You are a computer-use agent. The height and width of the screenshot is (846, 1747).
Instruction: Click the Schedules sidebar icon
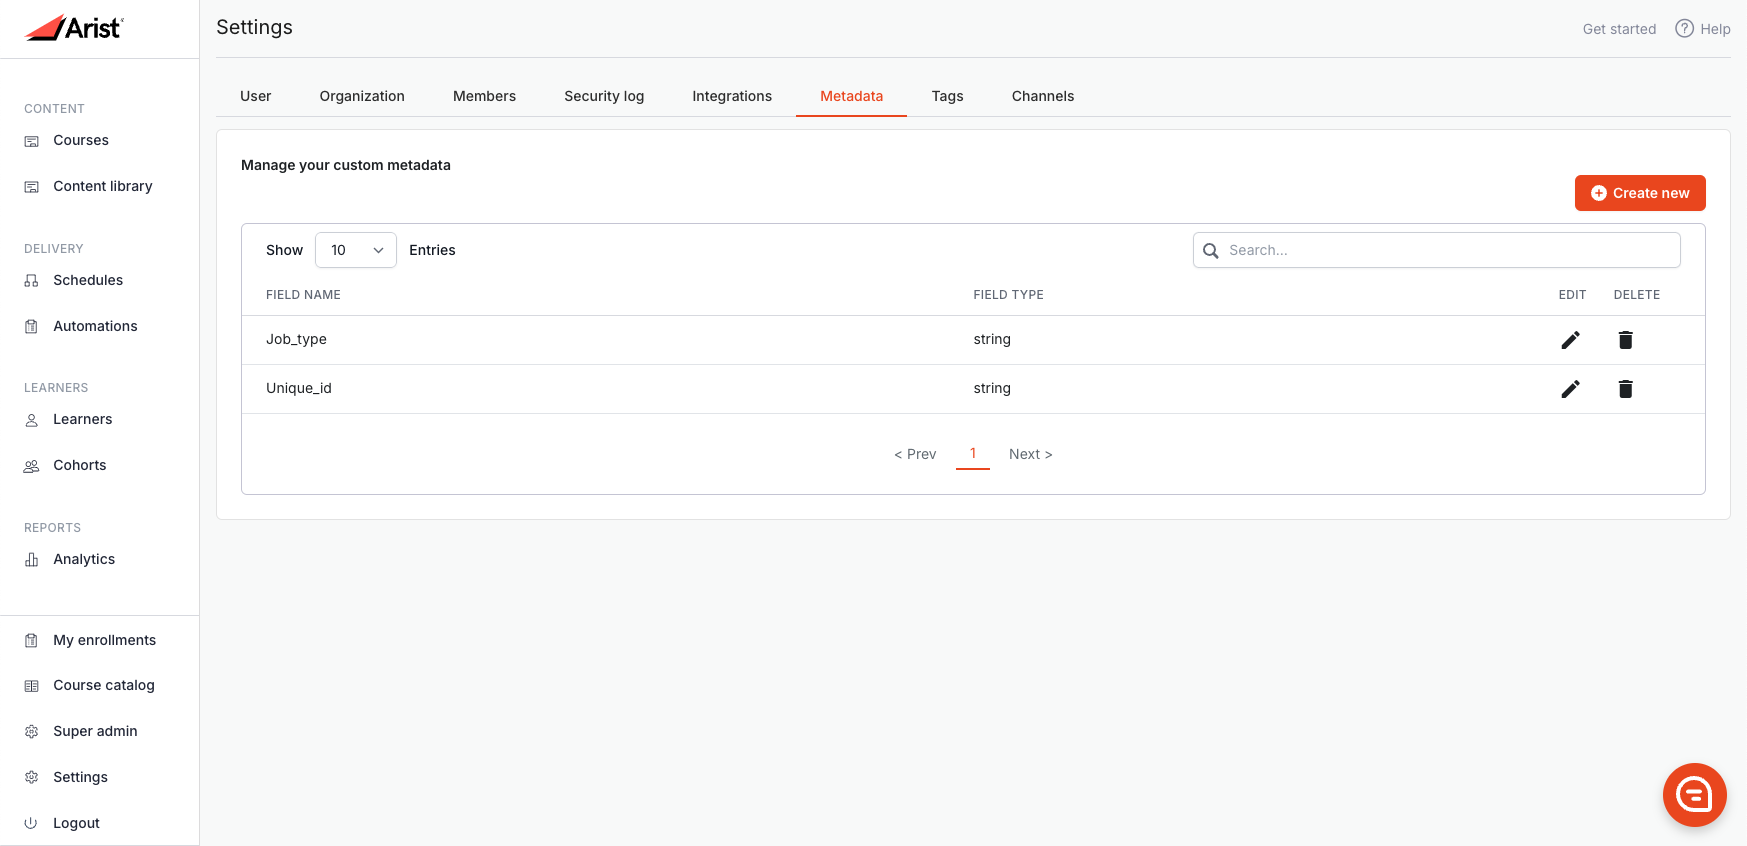[32, 281]
